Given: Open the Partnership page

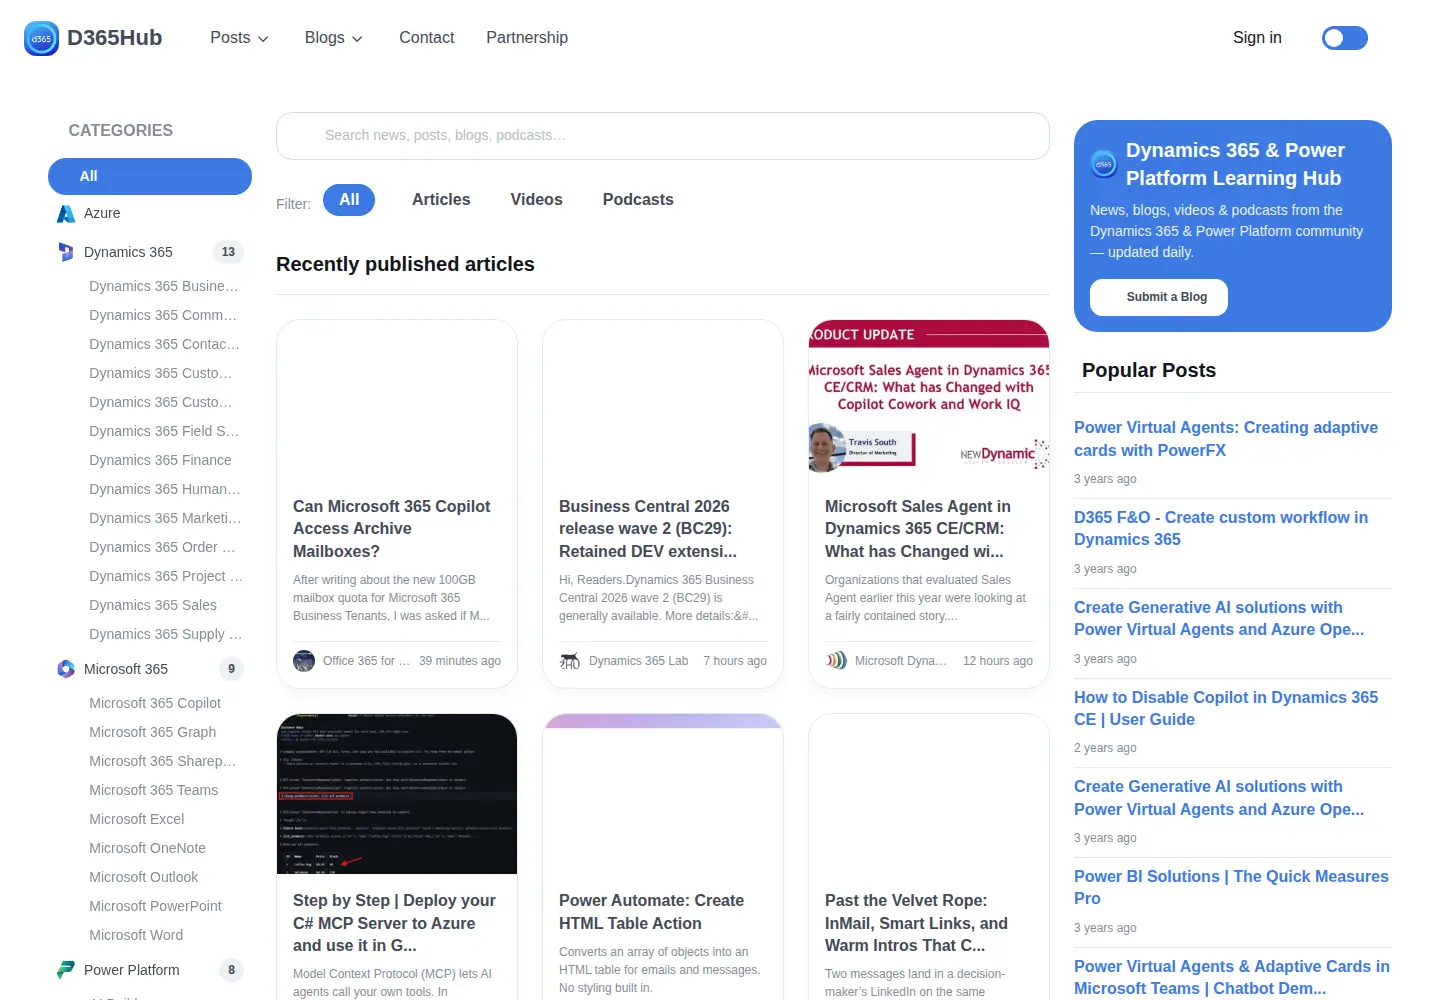Looking at the screenshot, I should coord(527,38).
